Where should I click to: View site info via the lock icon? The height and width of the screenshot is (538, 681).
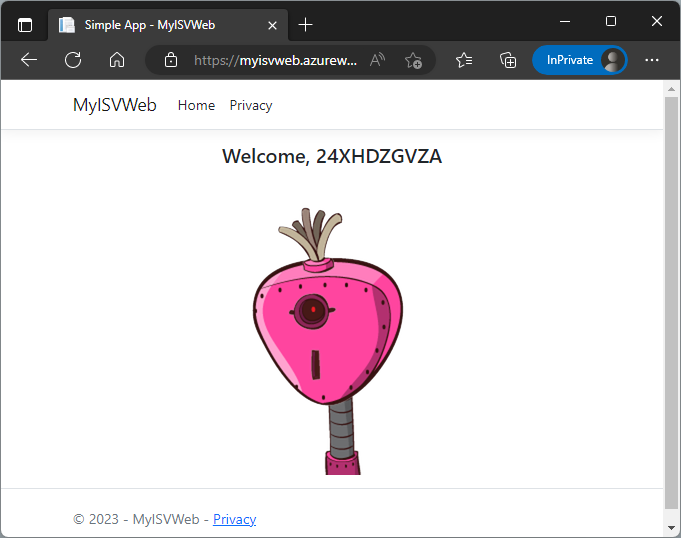(171, 60)
